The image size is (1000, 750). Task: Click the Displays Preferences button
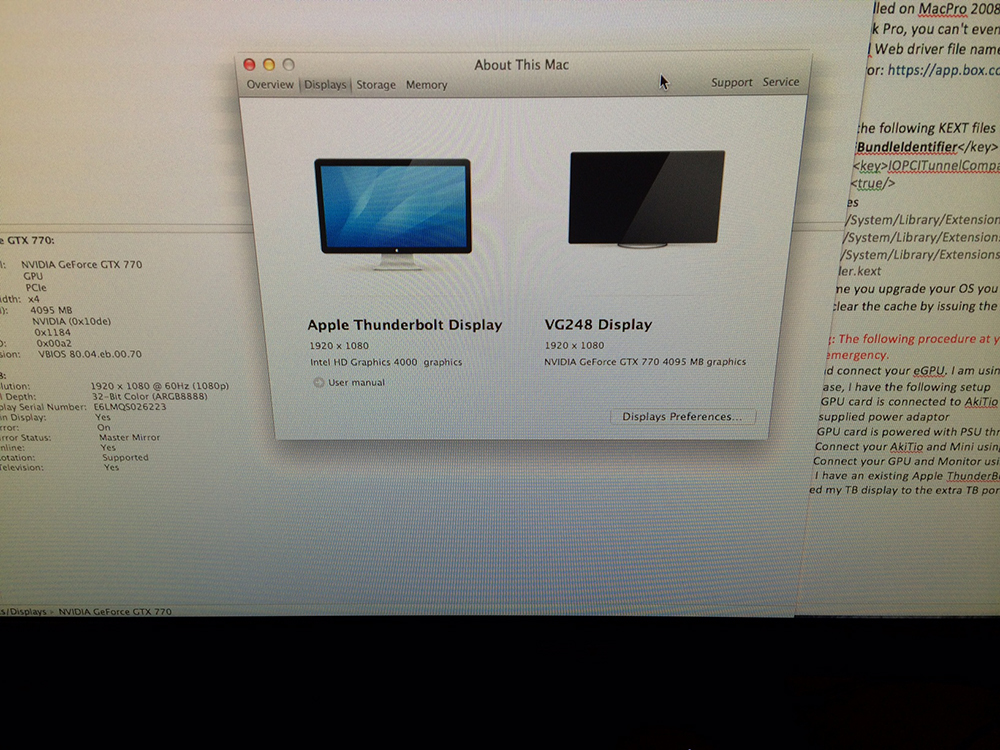682,416
